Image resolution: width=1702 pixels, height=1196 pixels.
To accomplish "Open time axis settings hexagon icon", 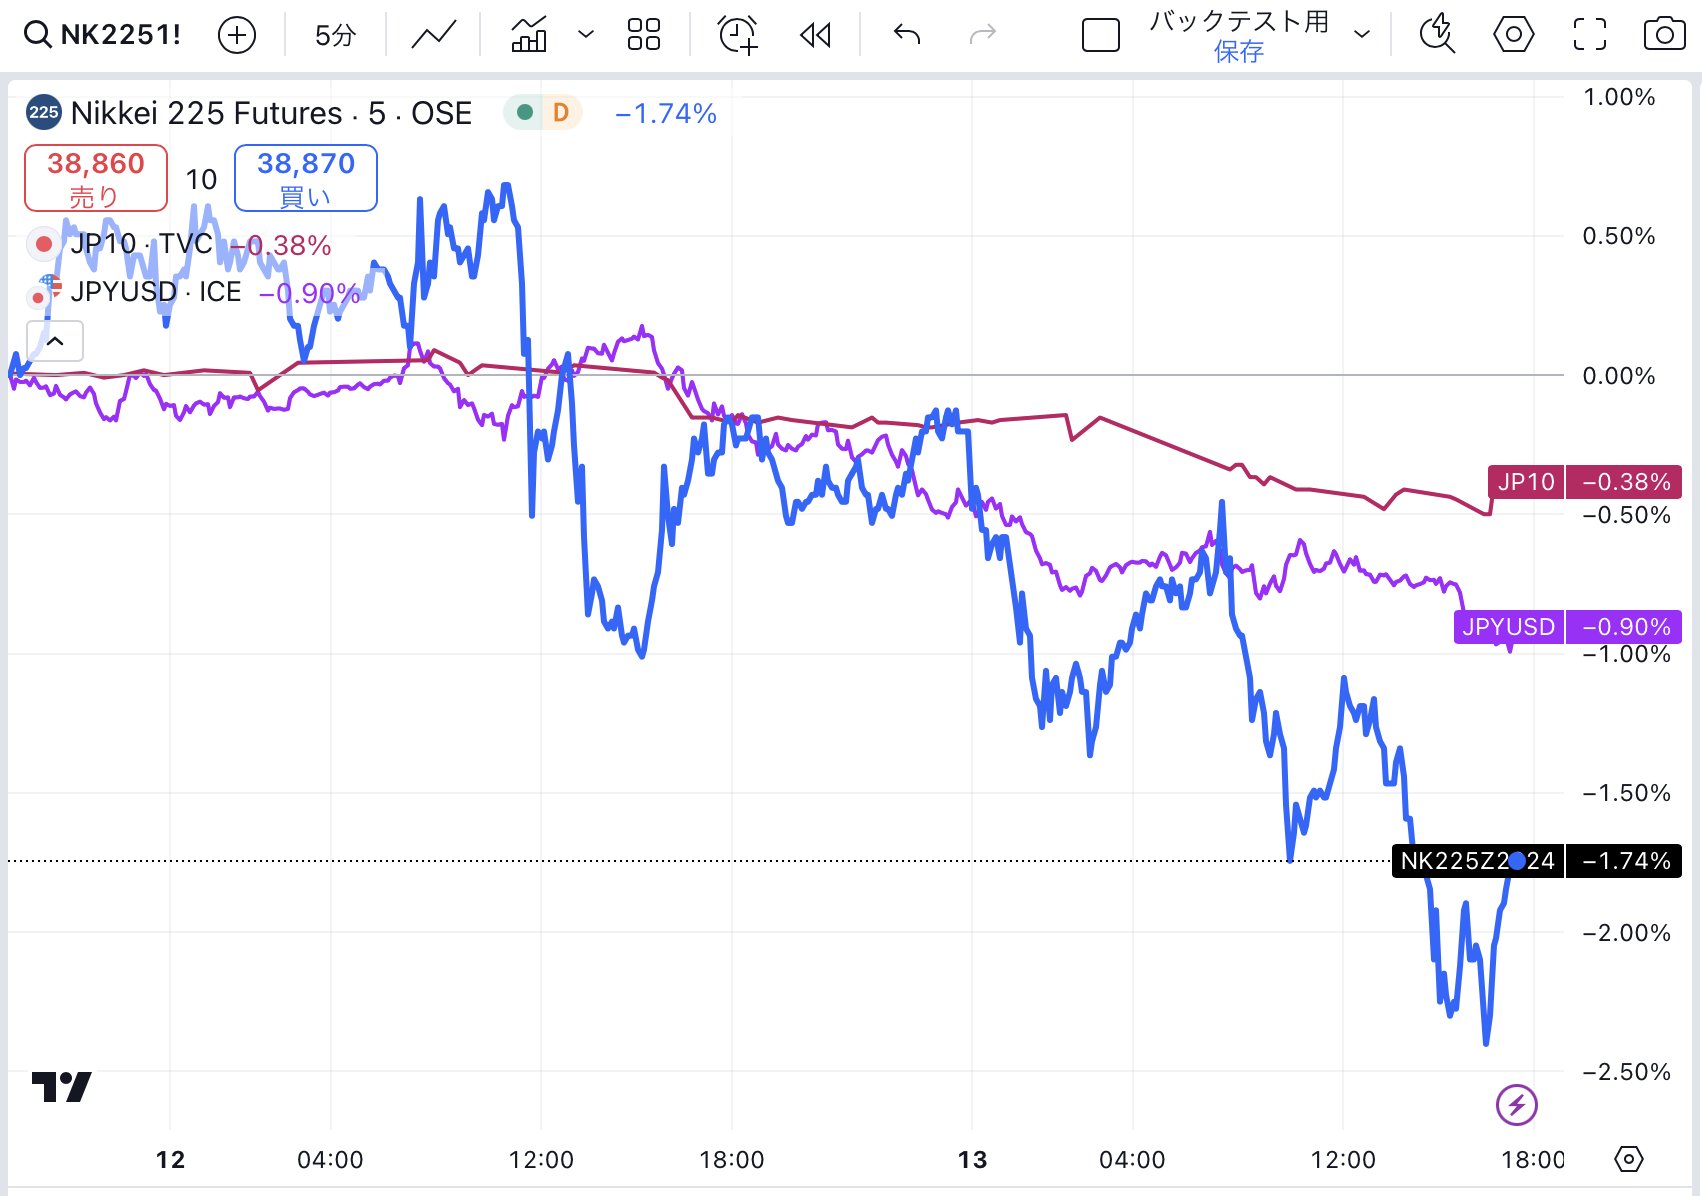I will (x=1629, y=1159).
